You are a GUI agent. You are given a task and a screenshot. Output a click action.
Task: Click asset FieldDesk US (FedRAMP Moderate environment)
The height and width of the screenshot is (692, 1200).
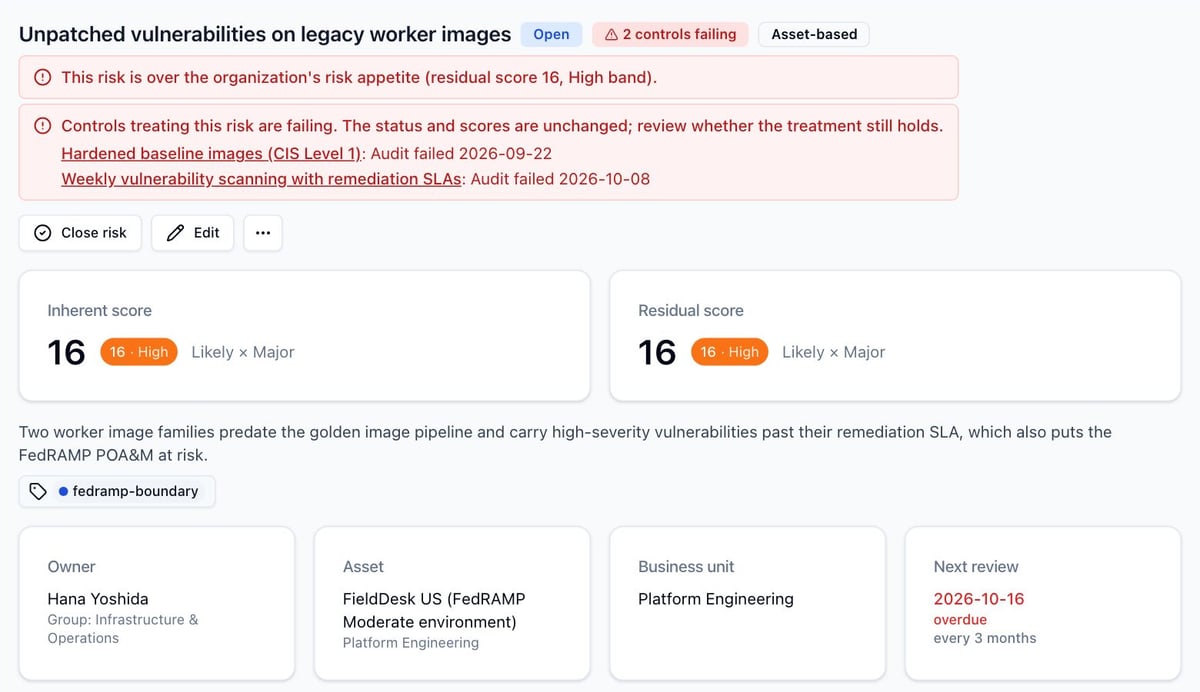pos(434,610)
